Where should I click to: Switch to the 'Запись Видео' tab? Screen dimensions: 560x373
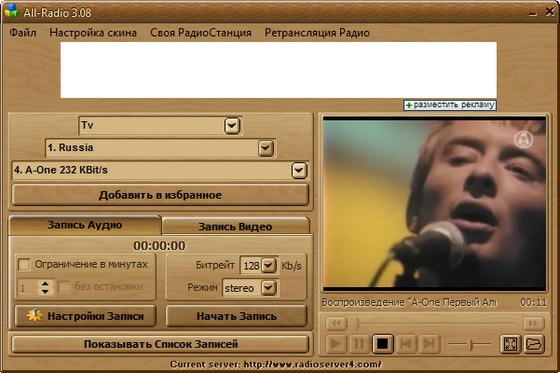(235, 227)
